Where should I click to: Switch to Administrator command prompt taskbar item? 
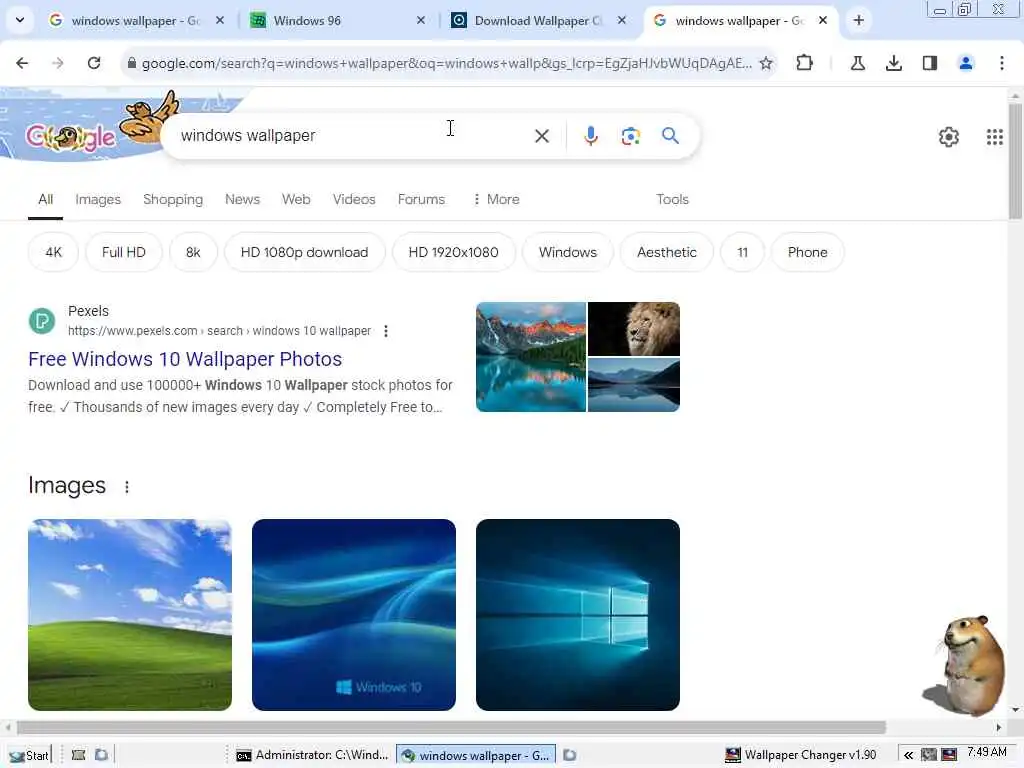tap(312, 756)
